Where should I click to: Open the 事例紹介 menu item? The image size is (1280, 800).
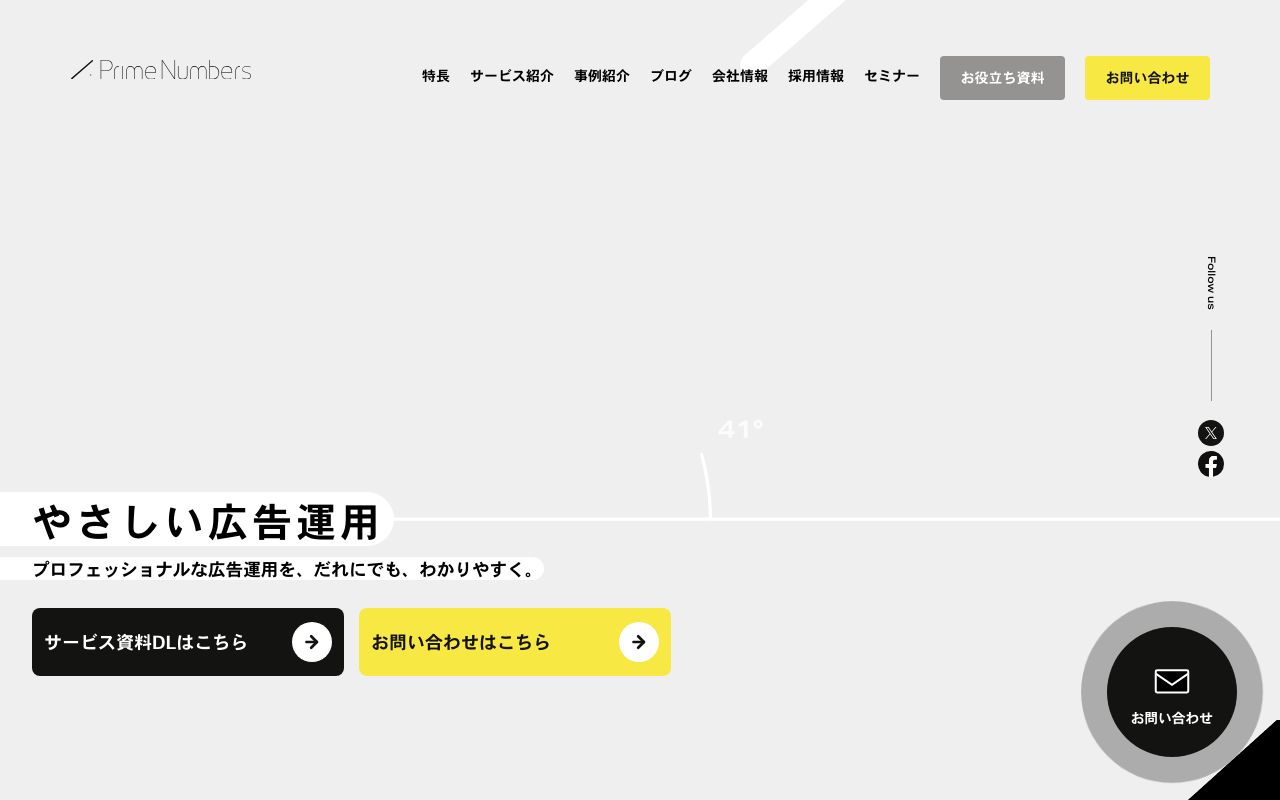602,76
